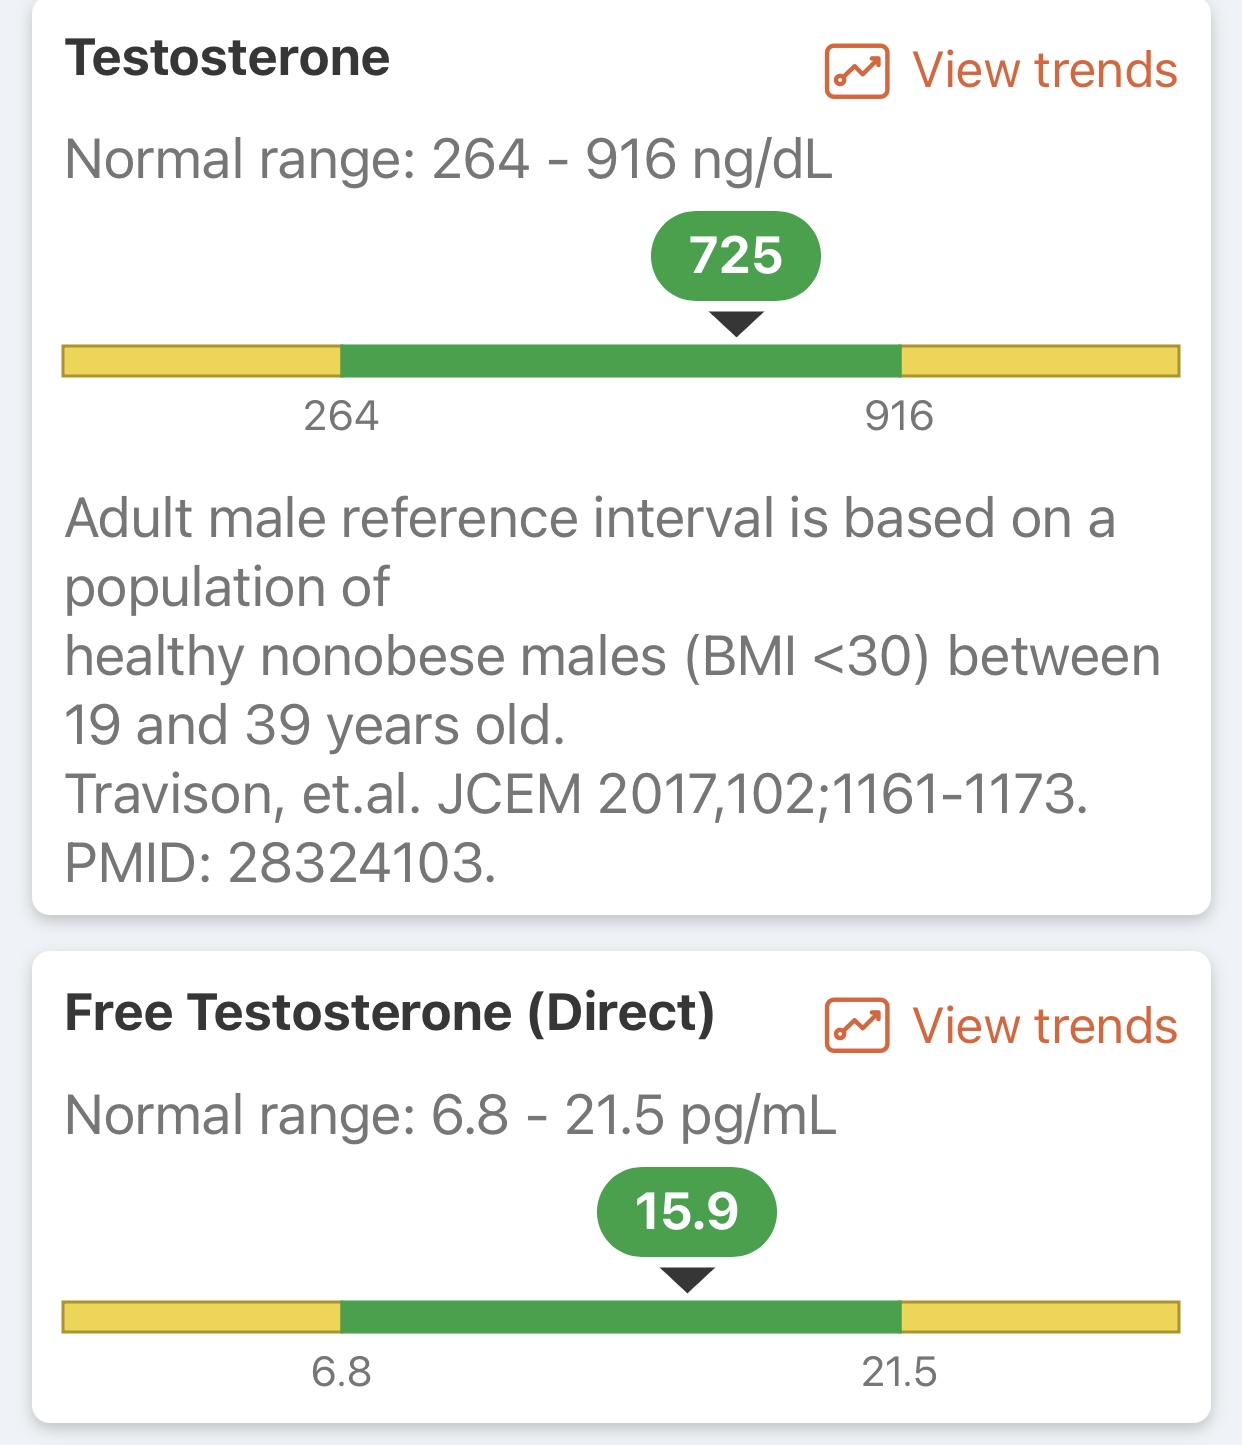
Task: Click the Testosterone trends chart icon
Action: (857, 71)
